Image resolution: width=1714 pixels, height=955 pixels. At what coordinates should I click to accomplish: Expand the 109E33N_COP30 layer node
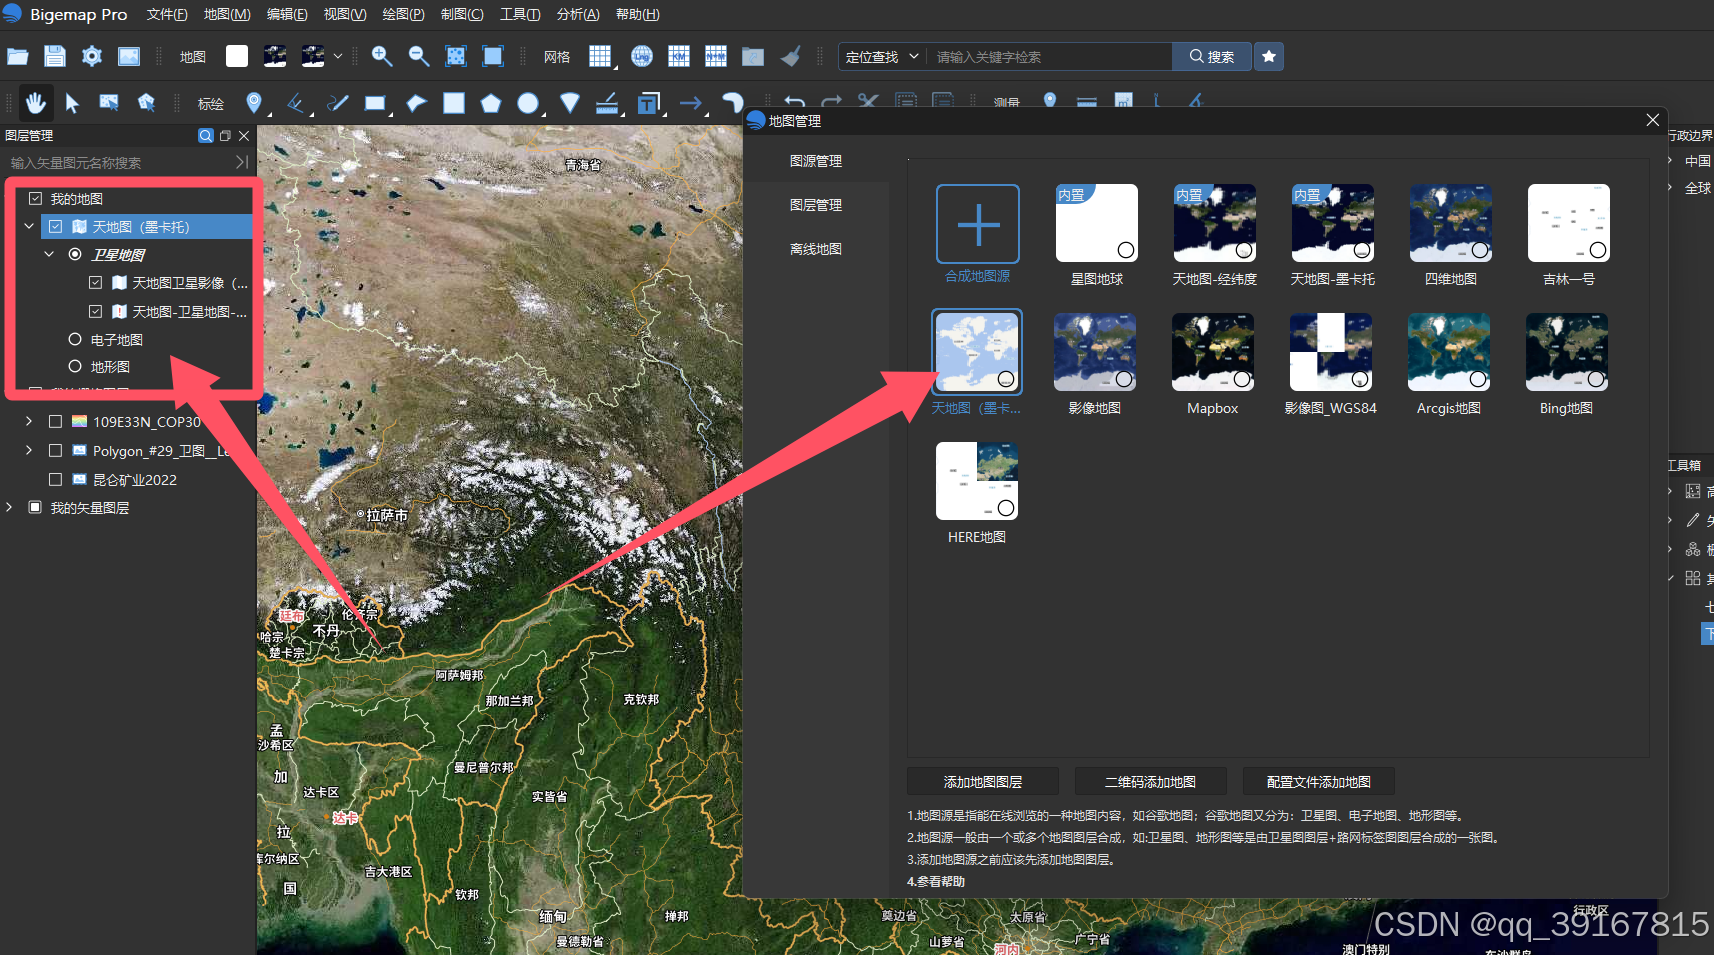[x=29, y=422]
